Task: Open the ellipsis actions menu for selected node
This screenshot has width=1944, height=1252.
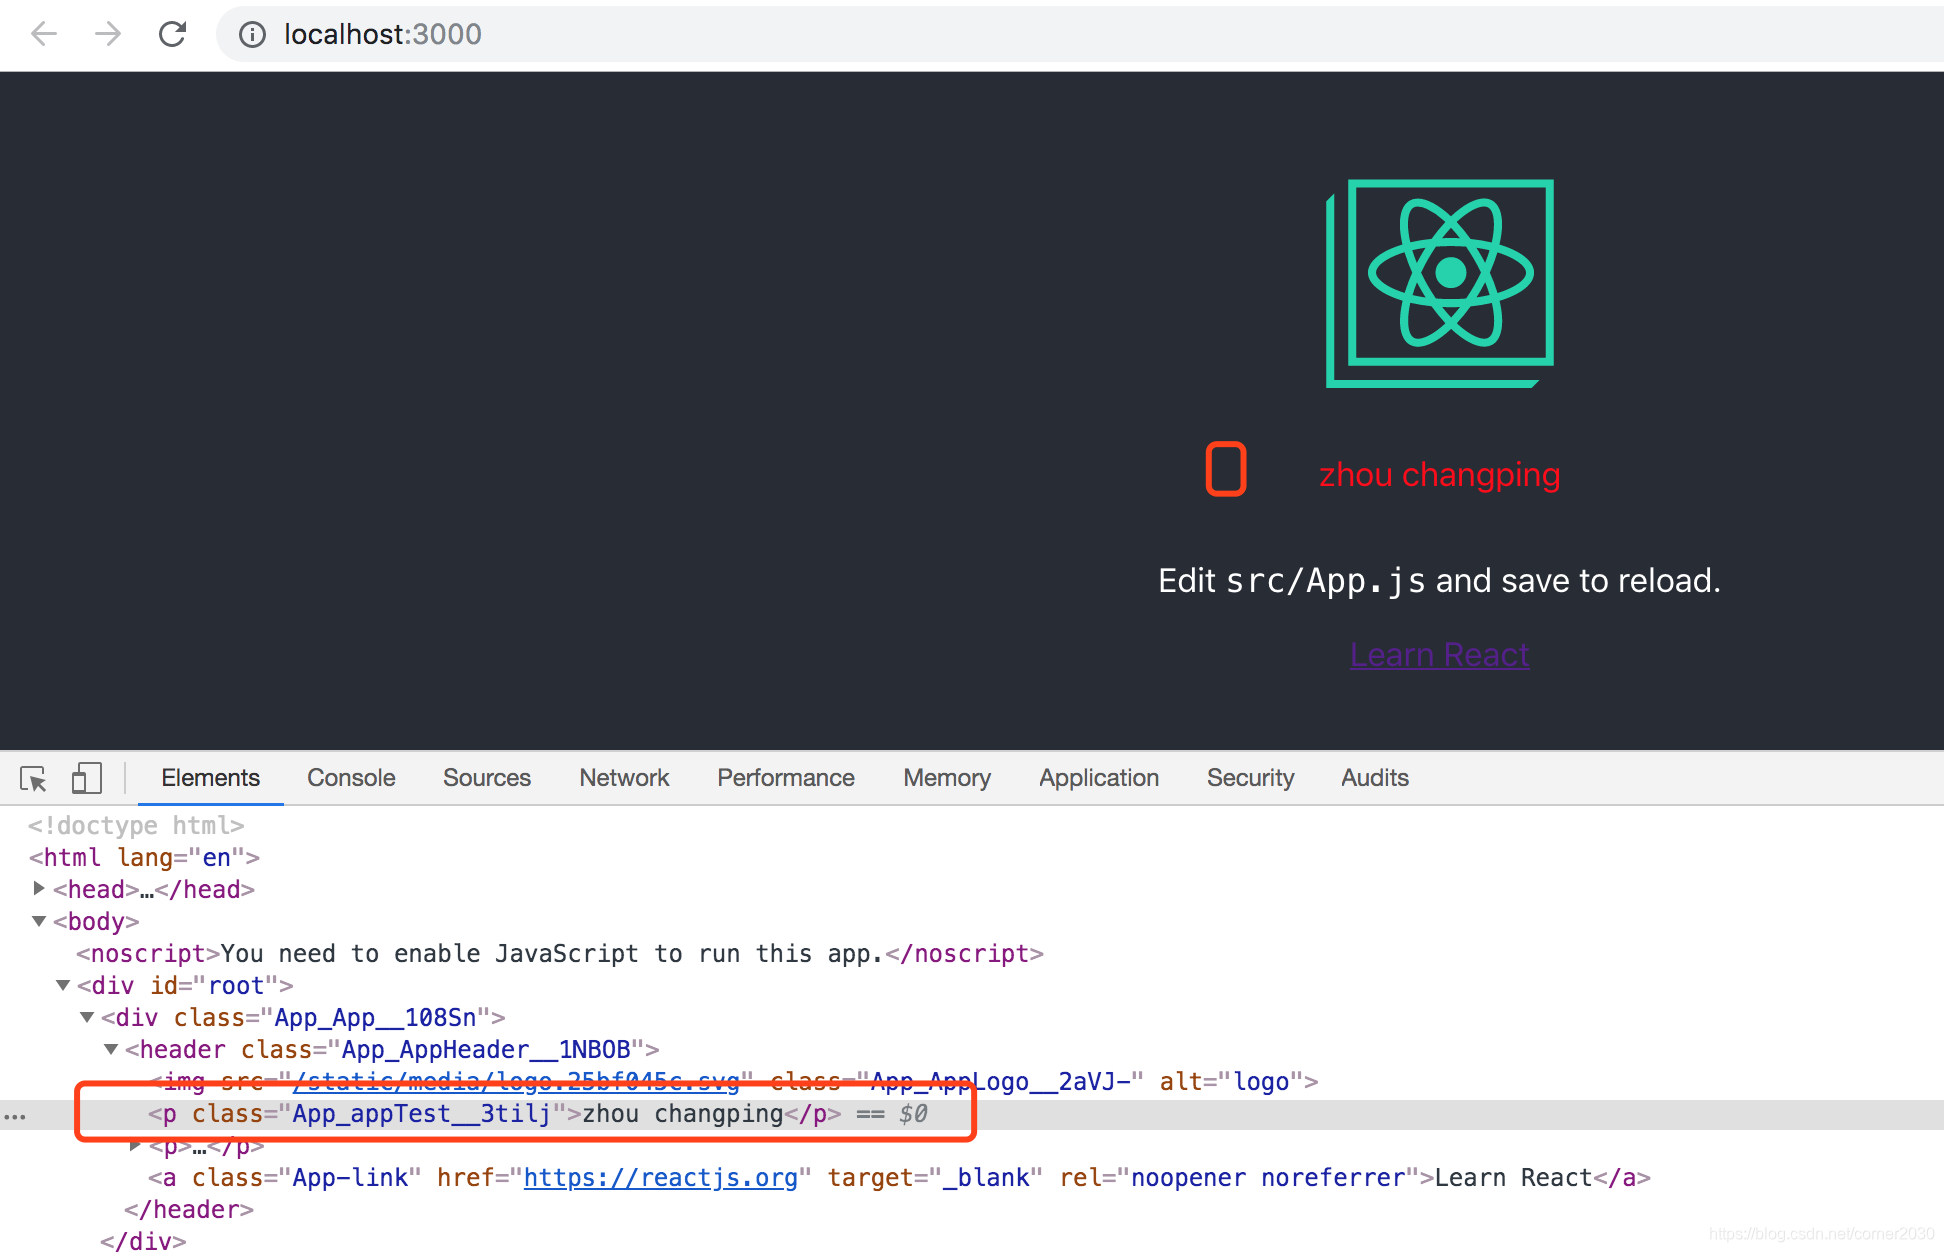Action: point(15,1115)
